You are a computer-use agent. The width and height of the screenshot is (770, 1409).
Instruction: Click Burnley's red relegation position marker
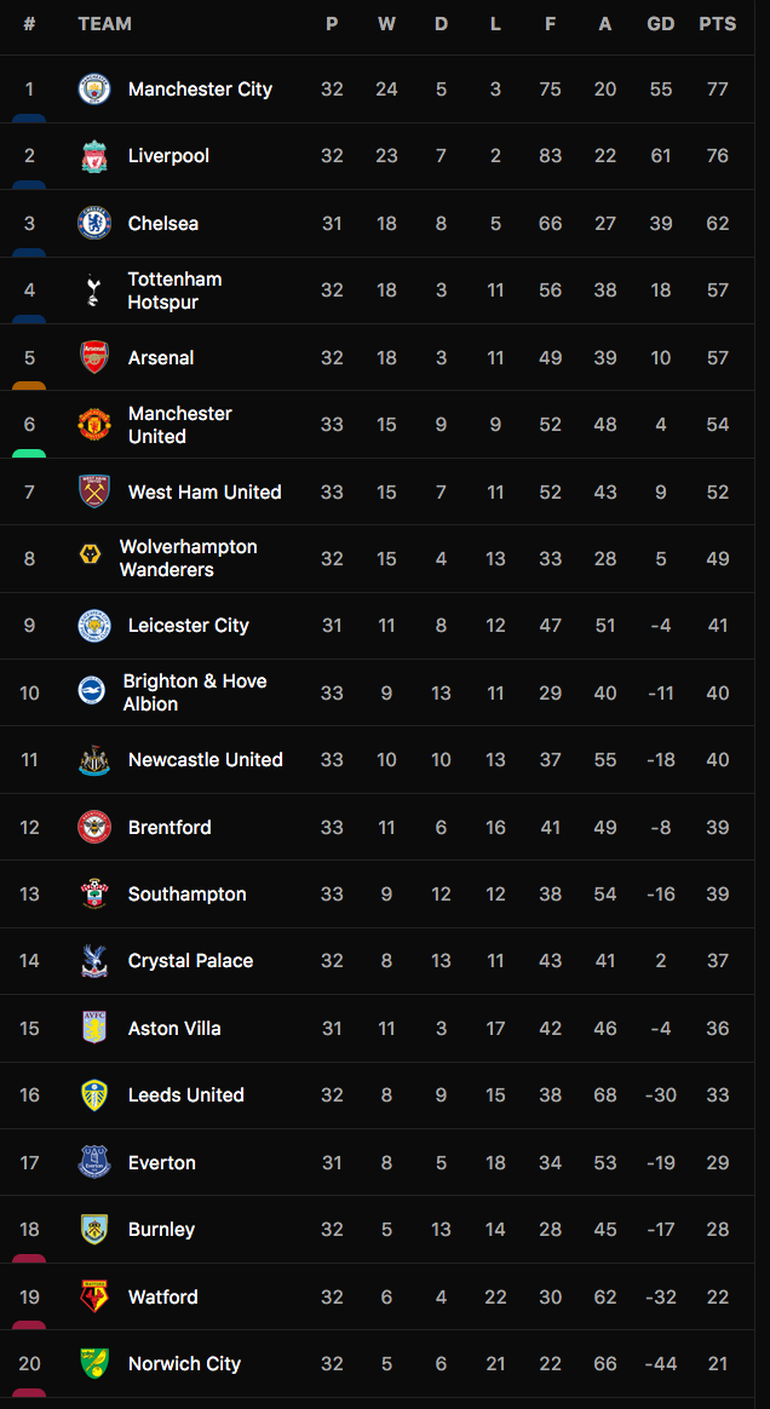point(29,1258)
